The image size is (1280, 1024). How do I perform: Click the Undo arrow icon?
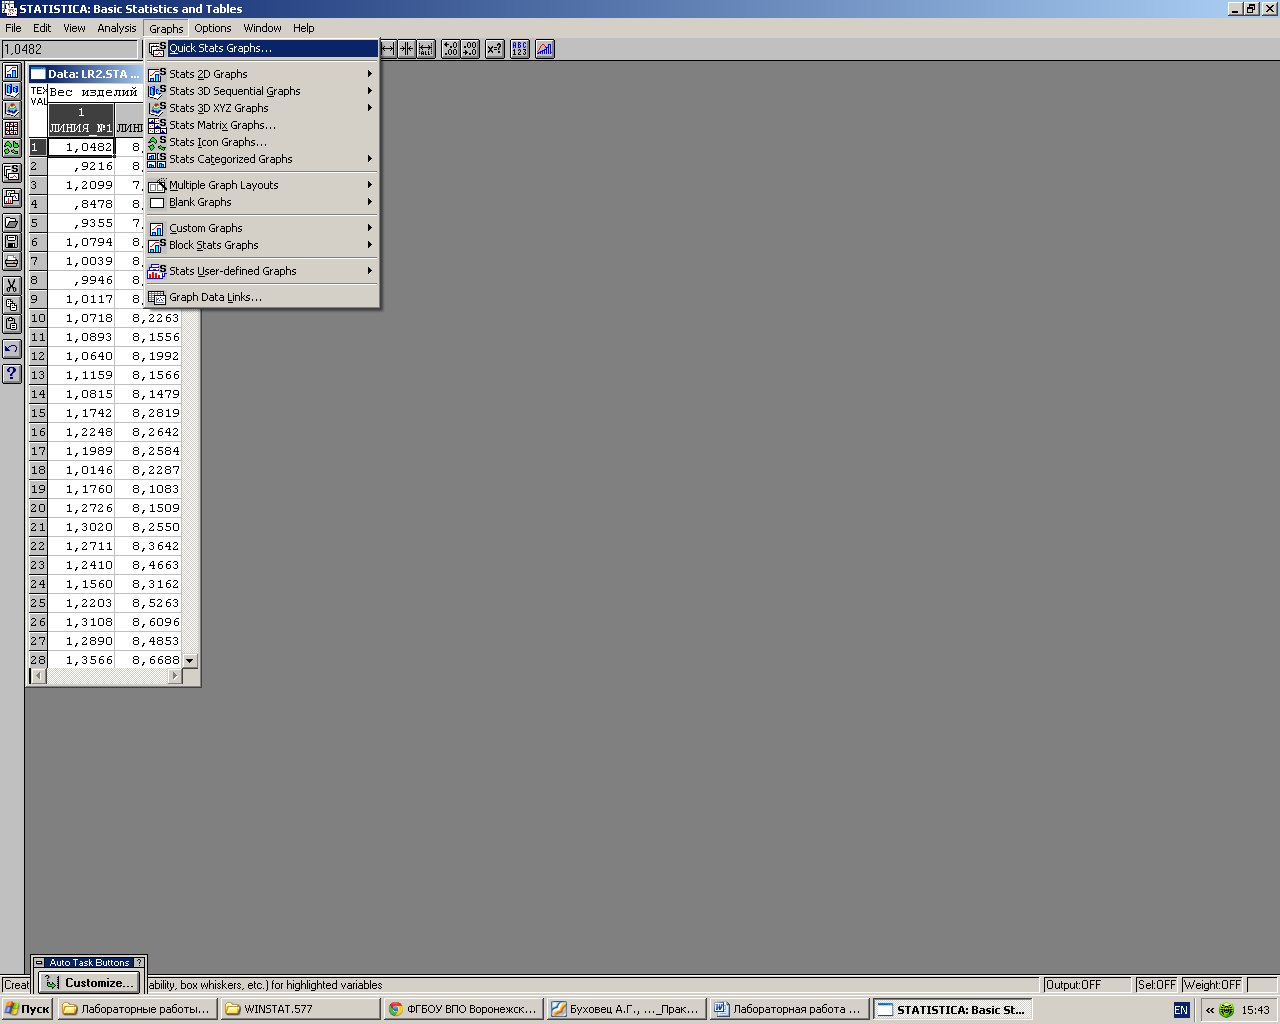tap(11, 349)
